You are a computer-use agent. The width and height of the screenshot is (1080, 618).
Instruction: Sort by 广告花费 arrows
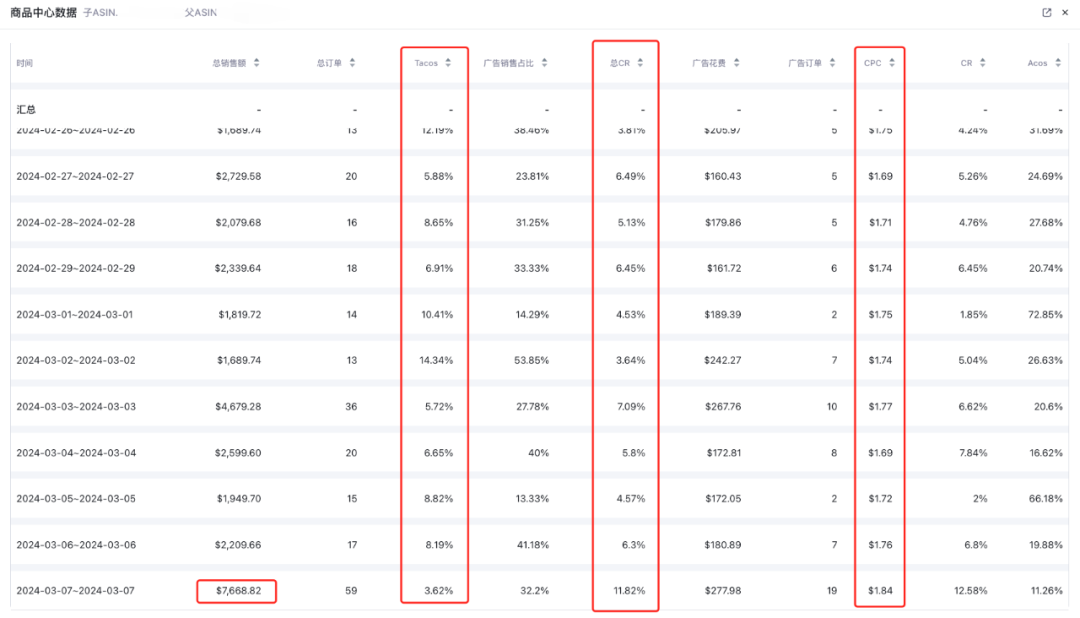point(736,63)
